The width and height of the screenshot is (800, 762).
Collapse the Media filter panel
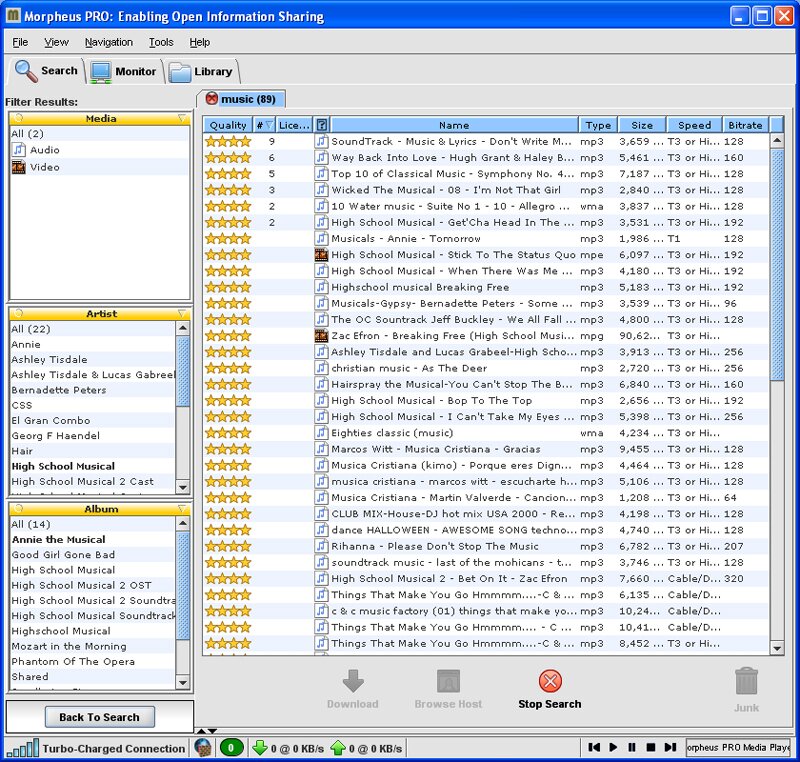pos(181,118)
